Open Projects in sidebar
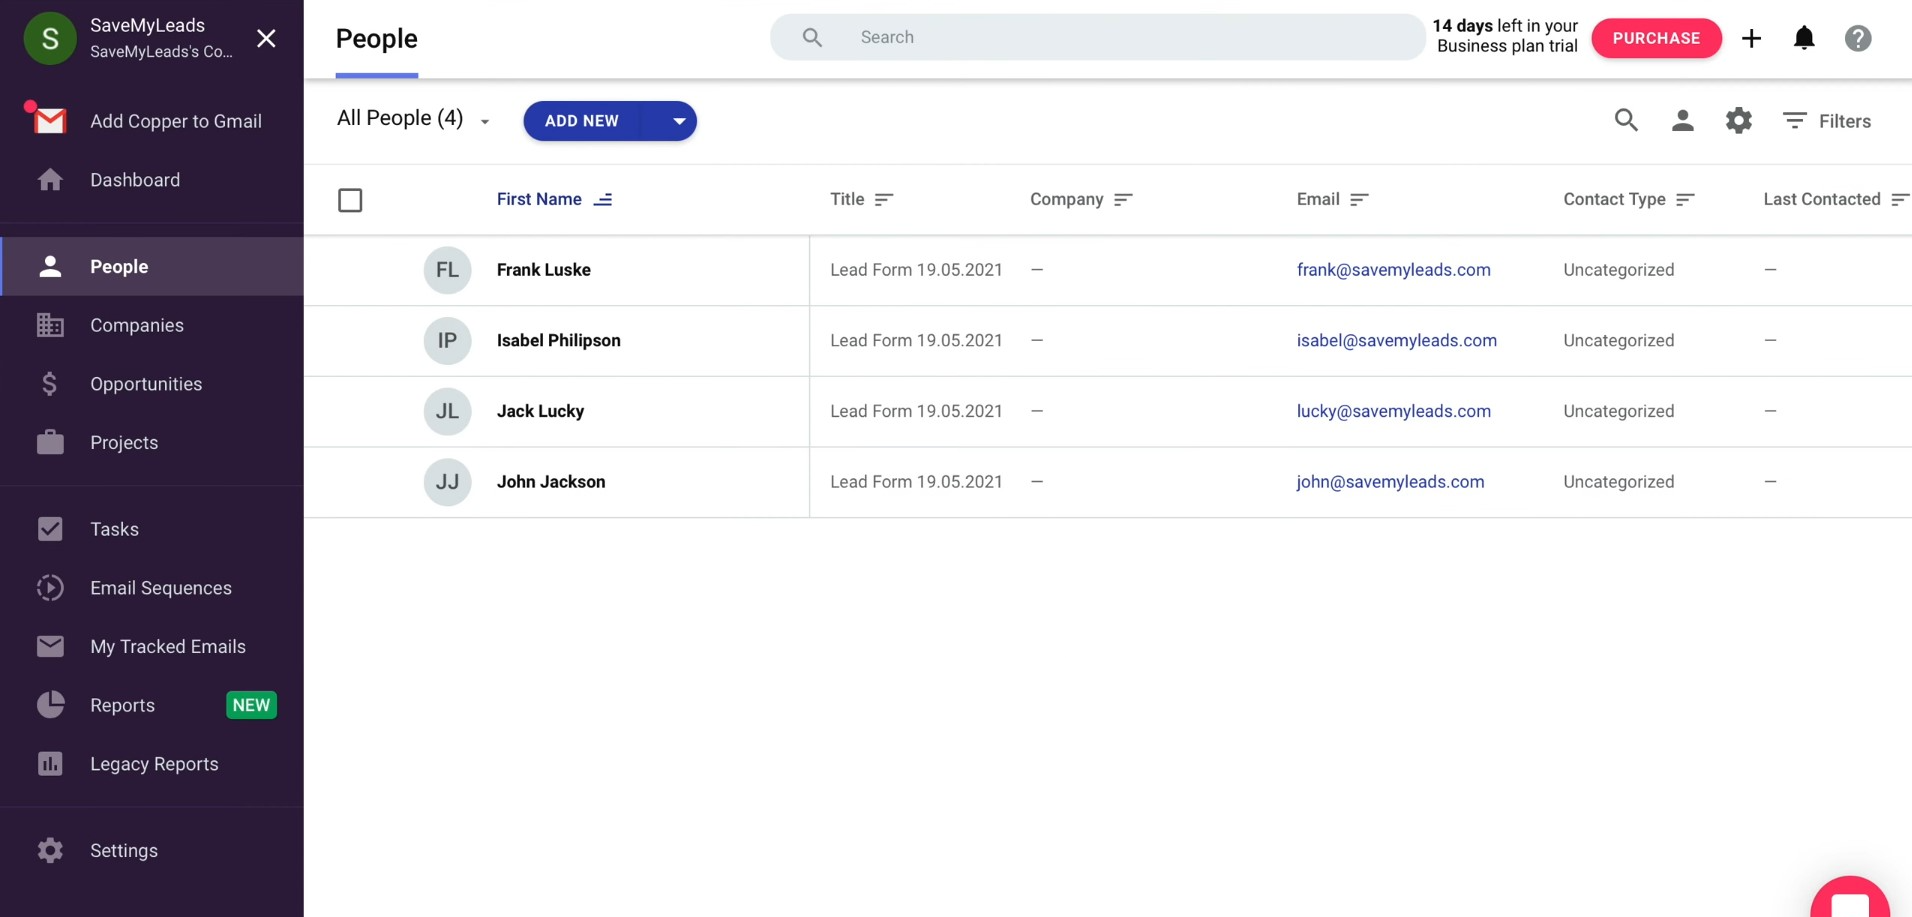 (124, 442)
